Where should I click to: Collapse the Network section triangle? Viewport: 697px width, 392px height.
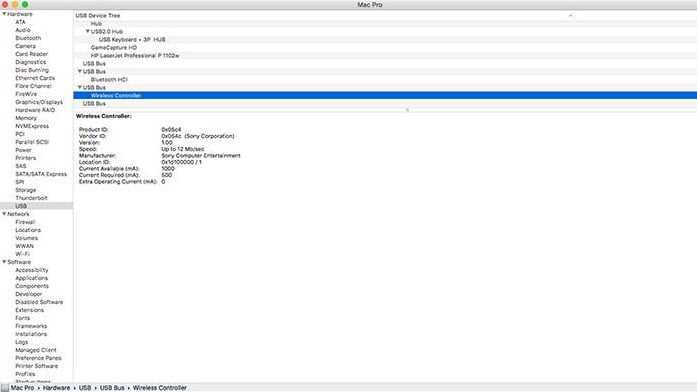coord(4,214)
